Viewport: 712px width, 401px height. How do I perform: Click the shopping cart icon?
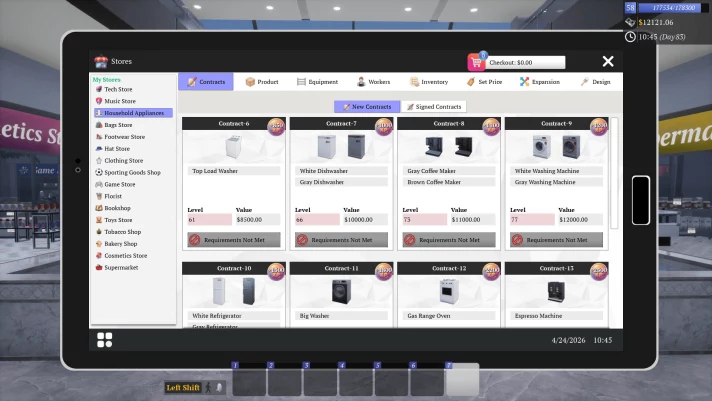476,62
